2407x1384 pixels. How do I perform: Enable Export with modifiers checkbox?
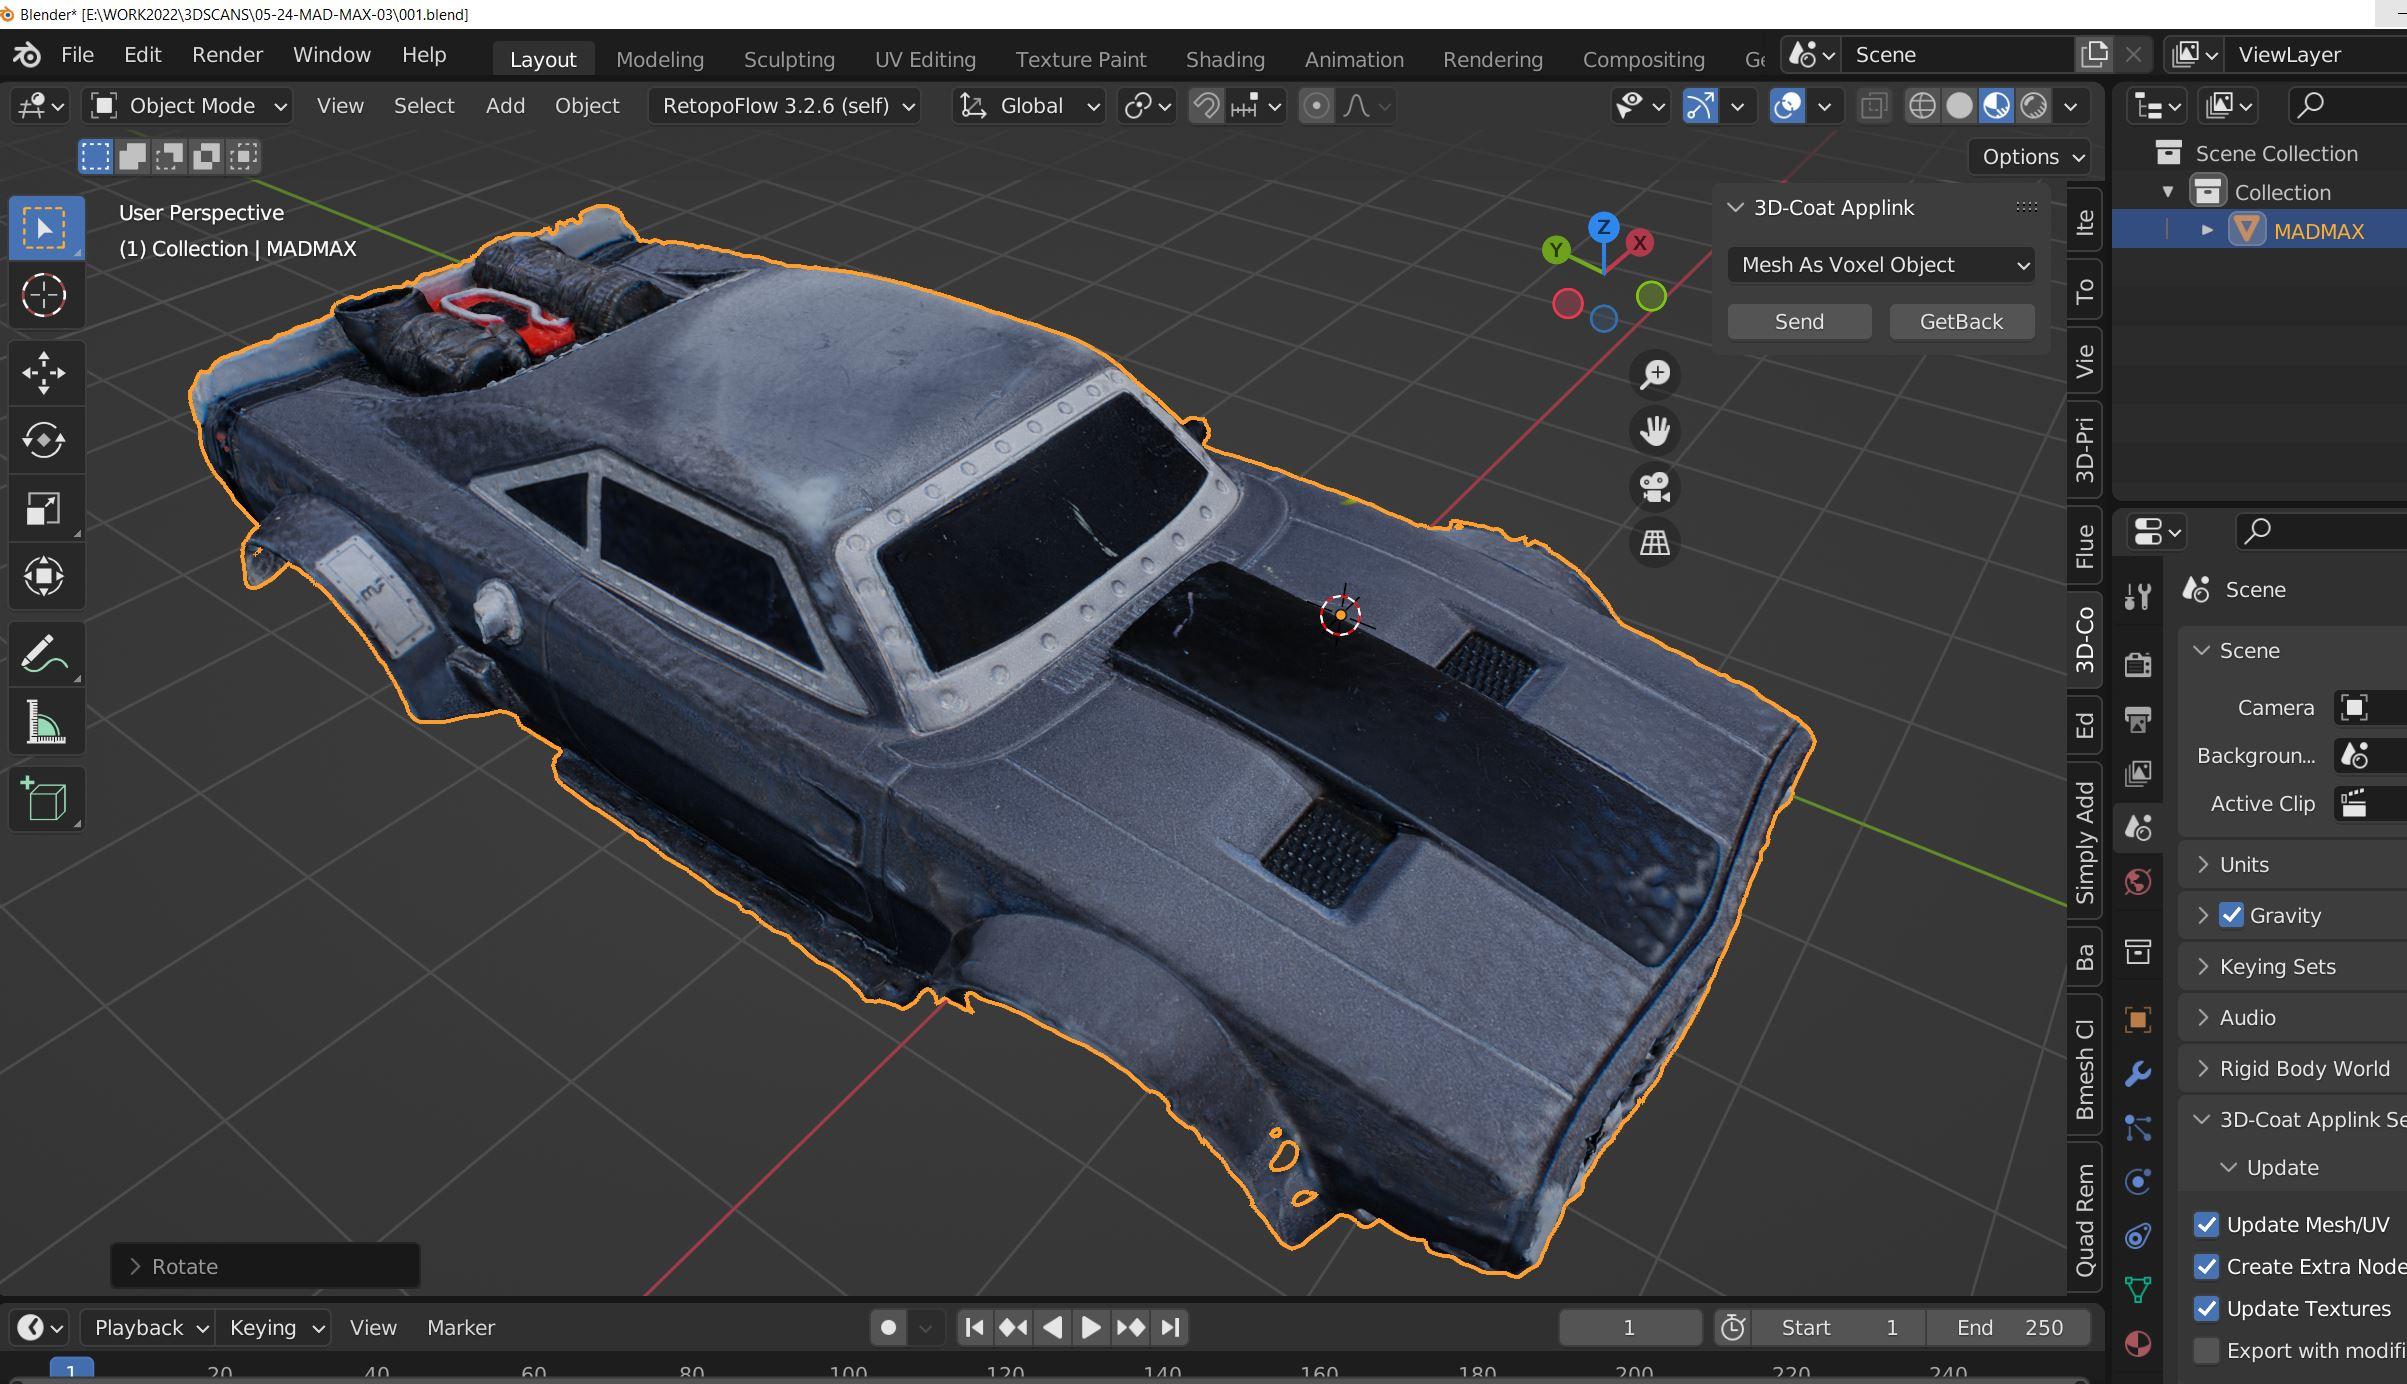coord(2206,1350)
